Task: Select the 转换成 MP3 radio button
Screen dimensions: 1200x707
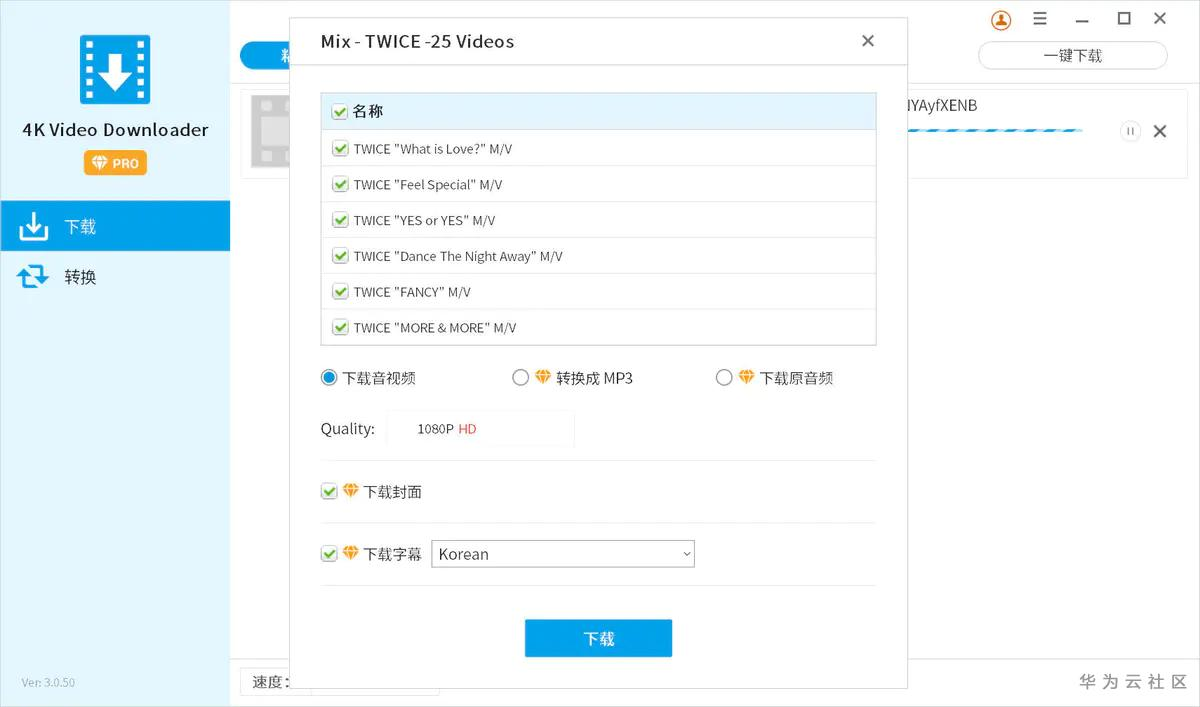Action: [521, 377]
